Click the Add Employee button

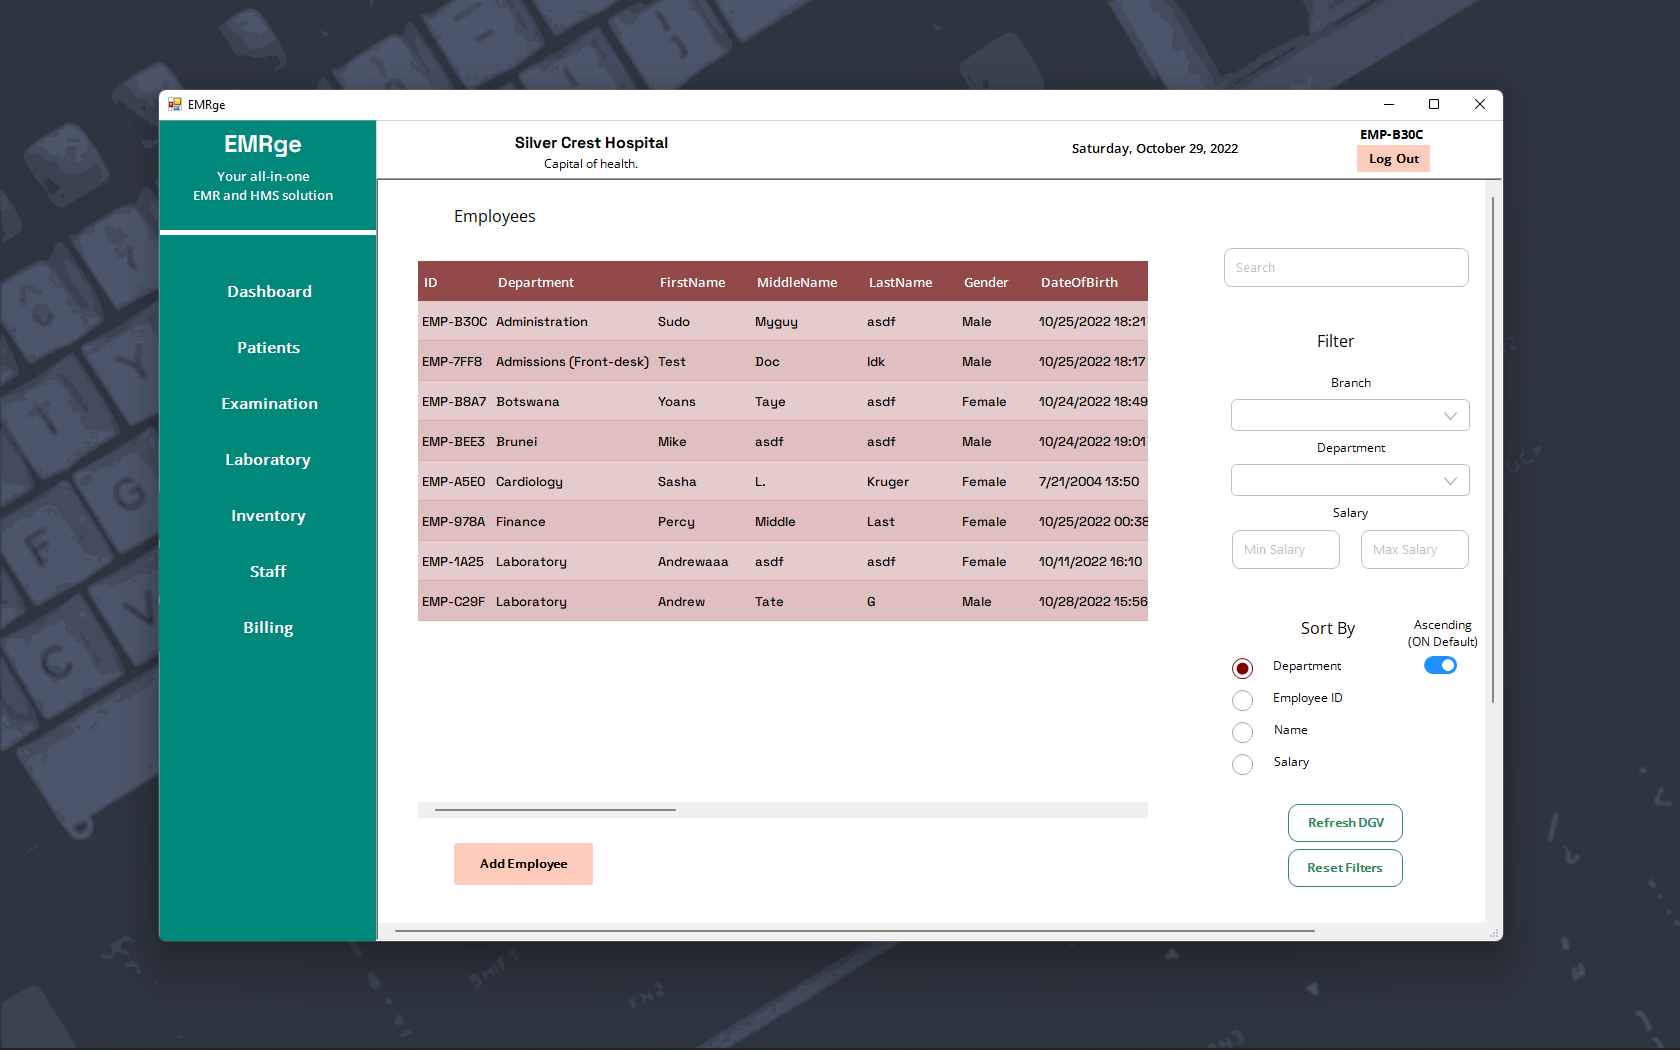(x=523, y=864)
